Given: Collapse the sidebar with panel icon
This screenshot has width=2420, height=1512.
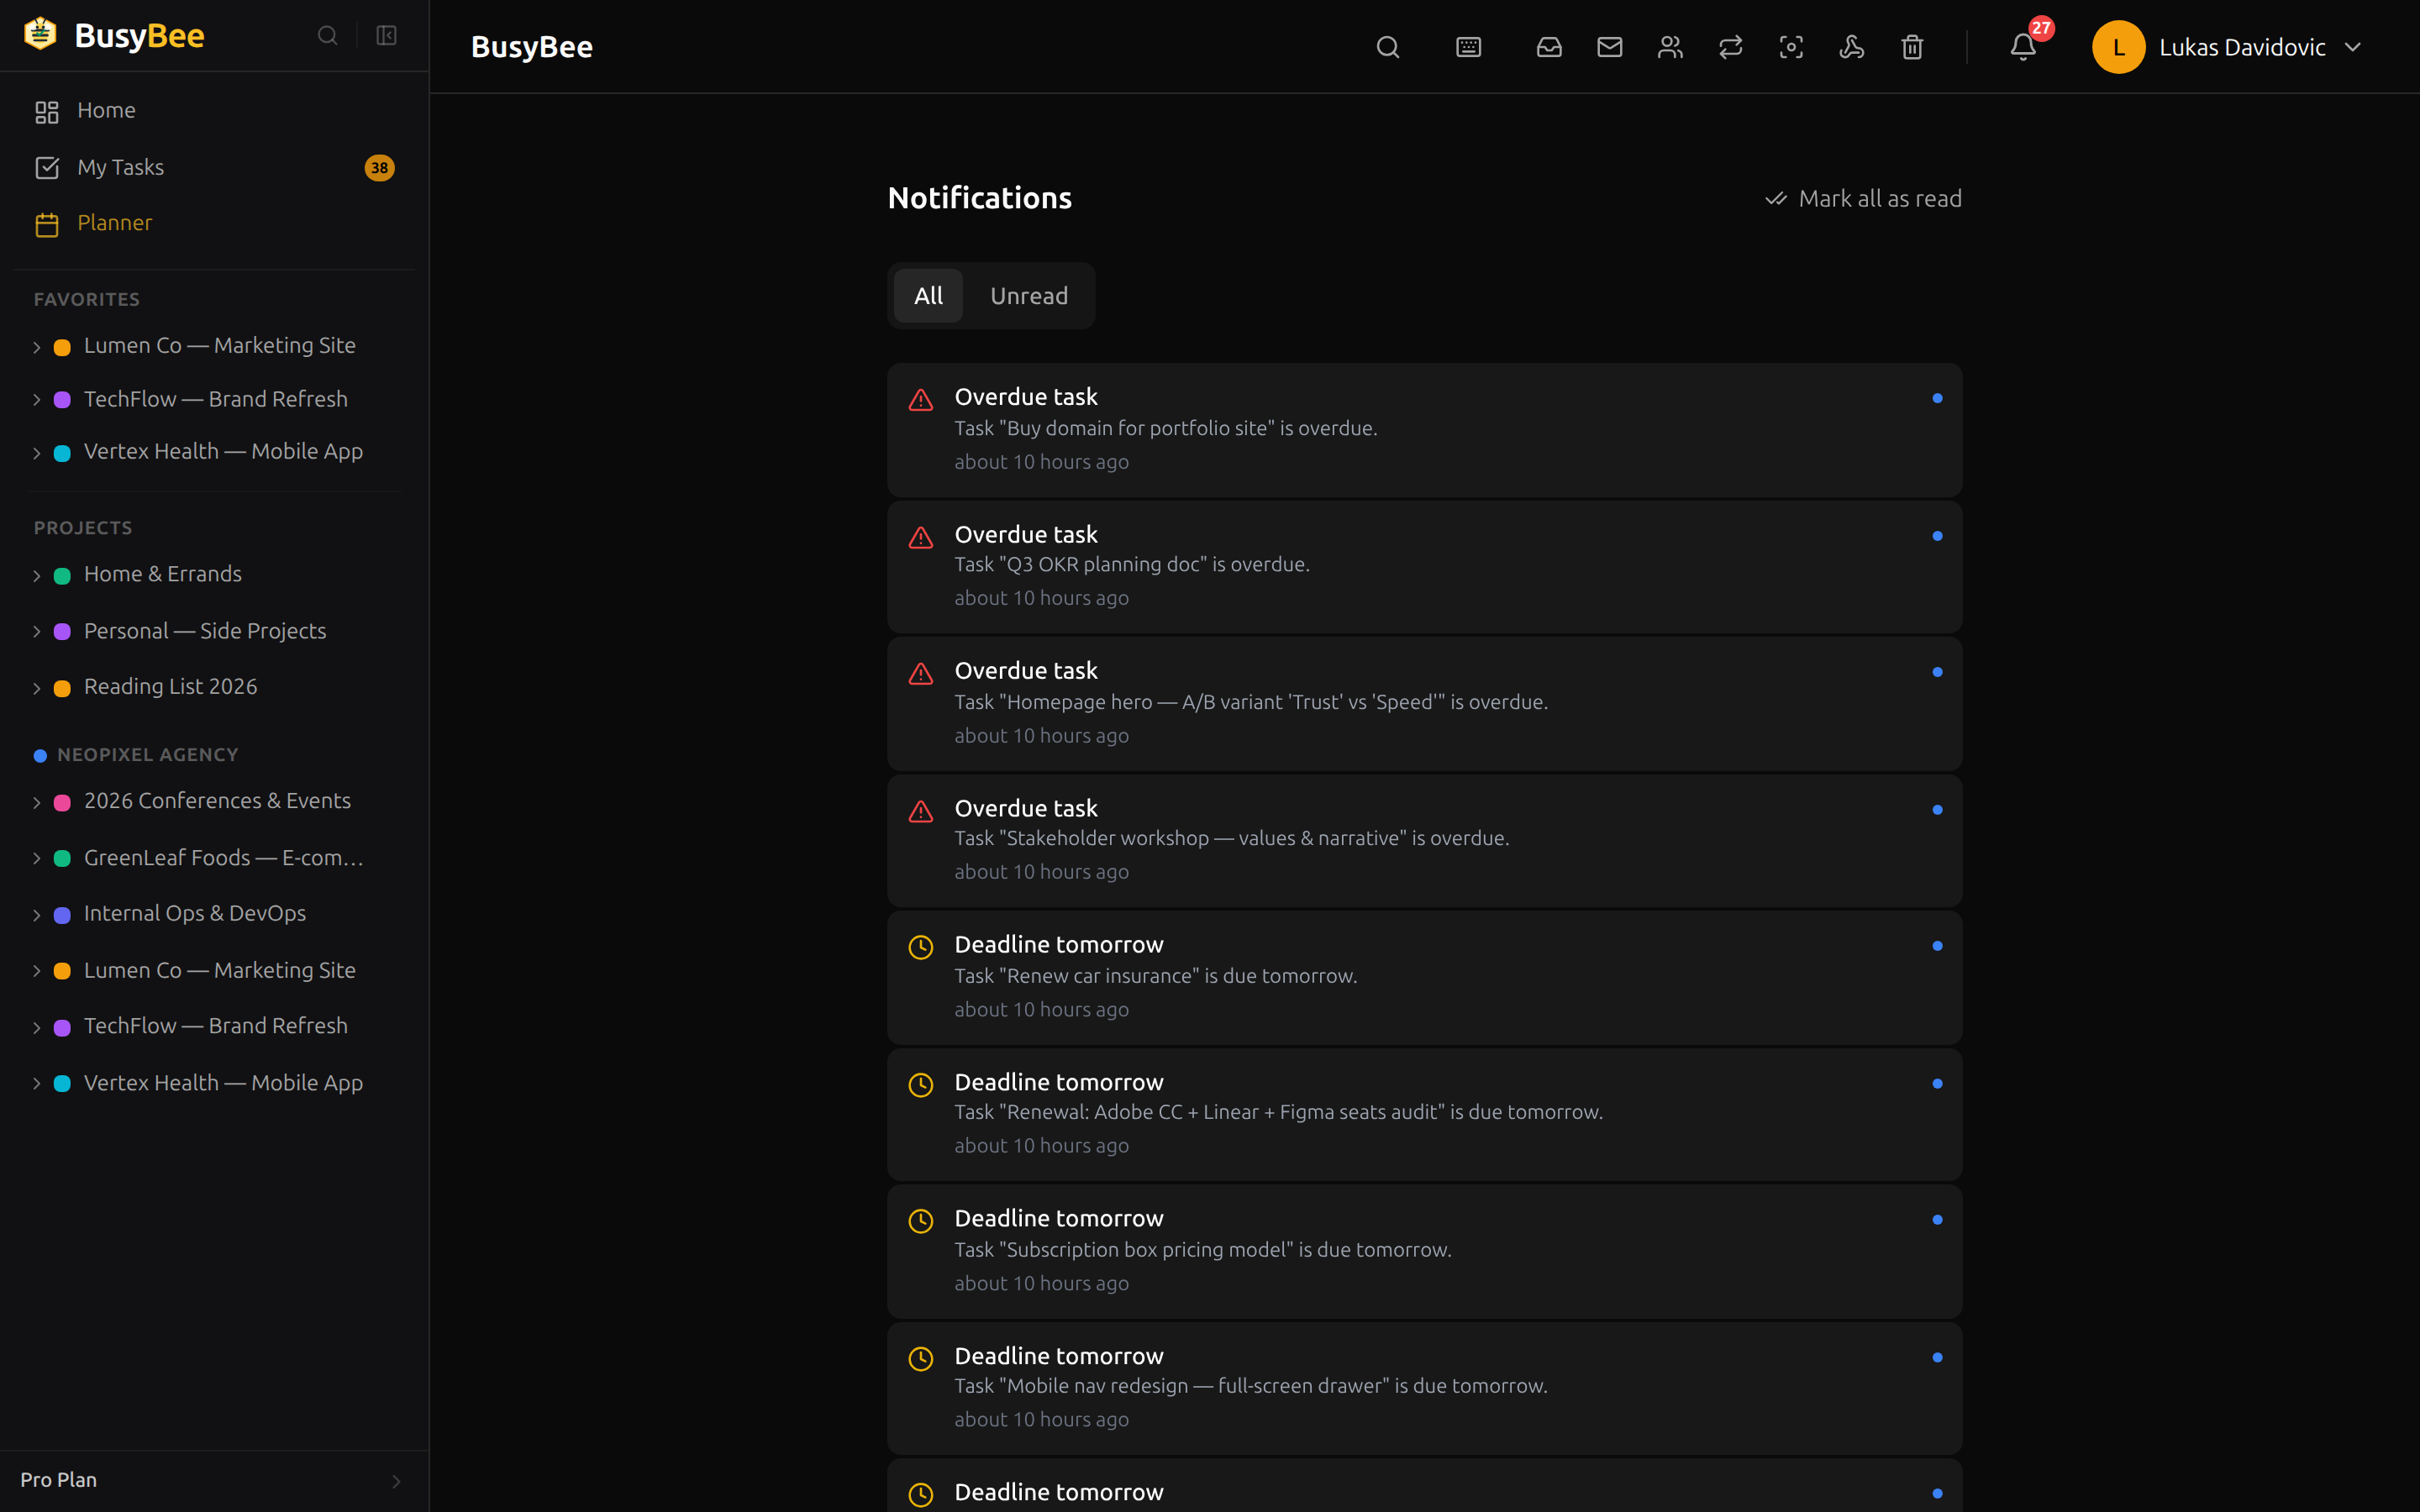Looking at the screenshot, I should [386, 36].
